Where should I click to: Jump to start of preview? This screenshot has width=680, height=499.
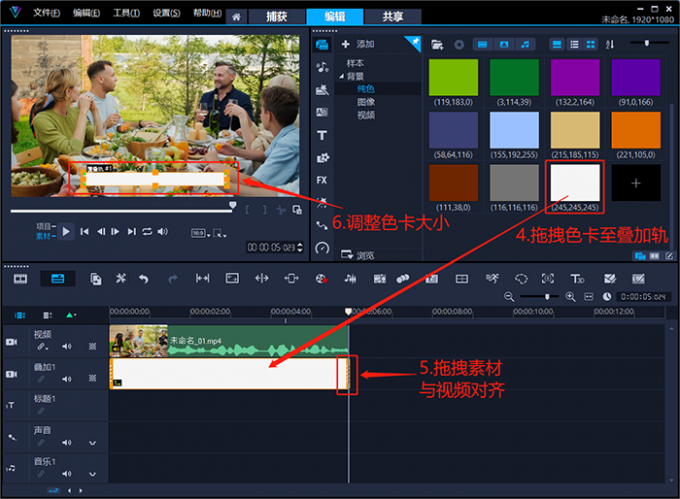[85, 232]
